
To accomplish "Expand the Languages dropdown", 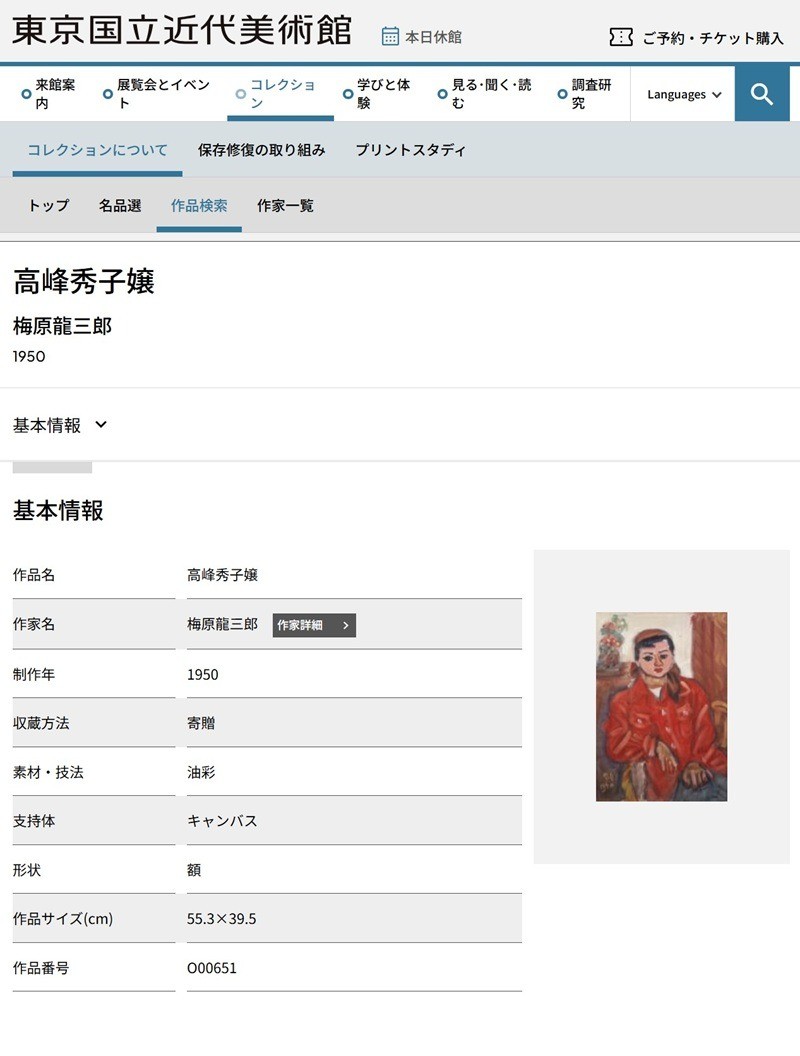I will 682,93.
